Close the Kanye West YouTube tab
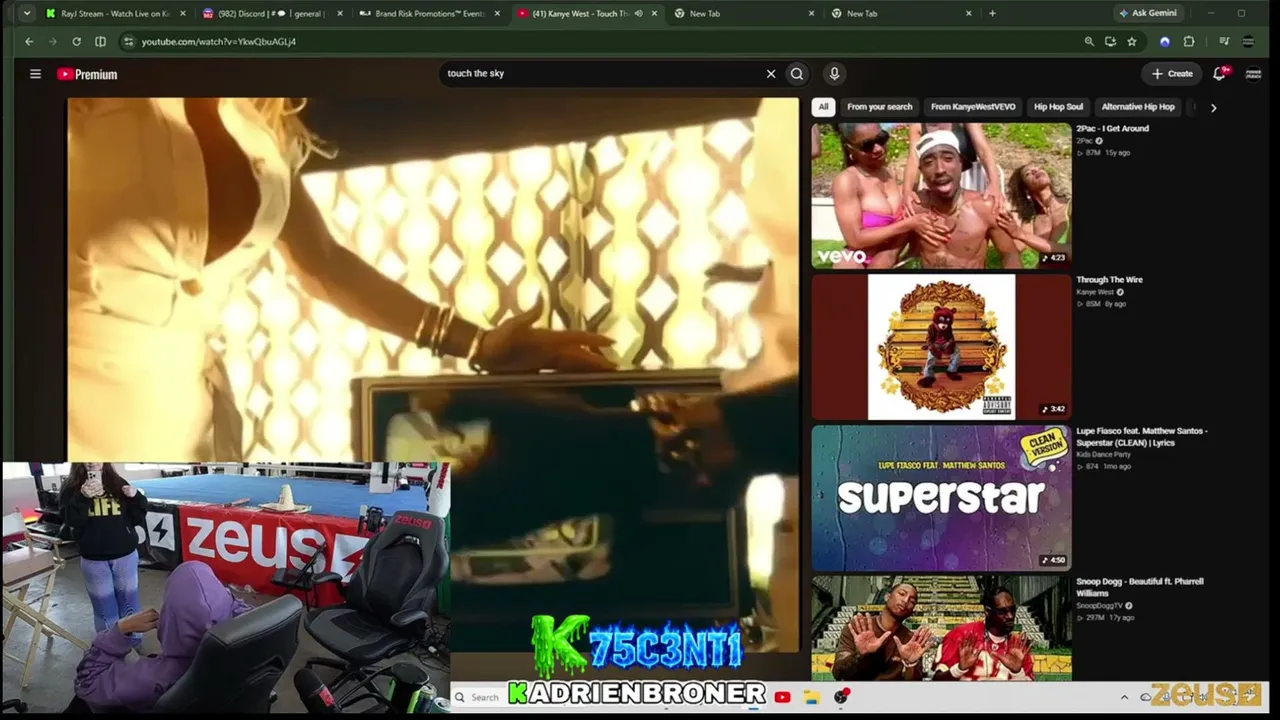 coord(655,14)
